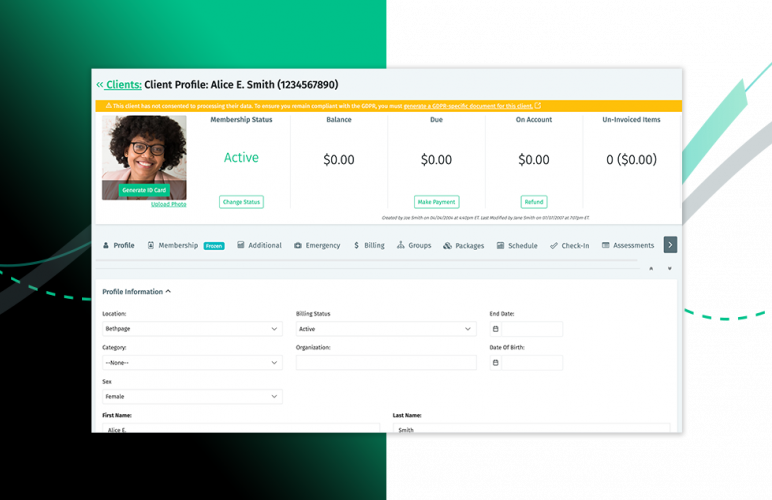Click the Refund button
Image resolution: width=772 pixels, height=500 pixels.
pyautogui.click(x=534, y=202)
